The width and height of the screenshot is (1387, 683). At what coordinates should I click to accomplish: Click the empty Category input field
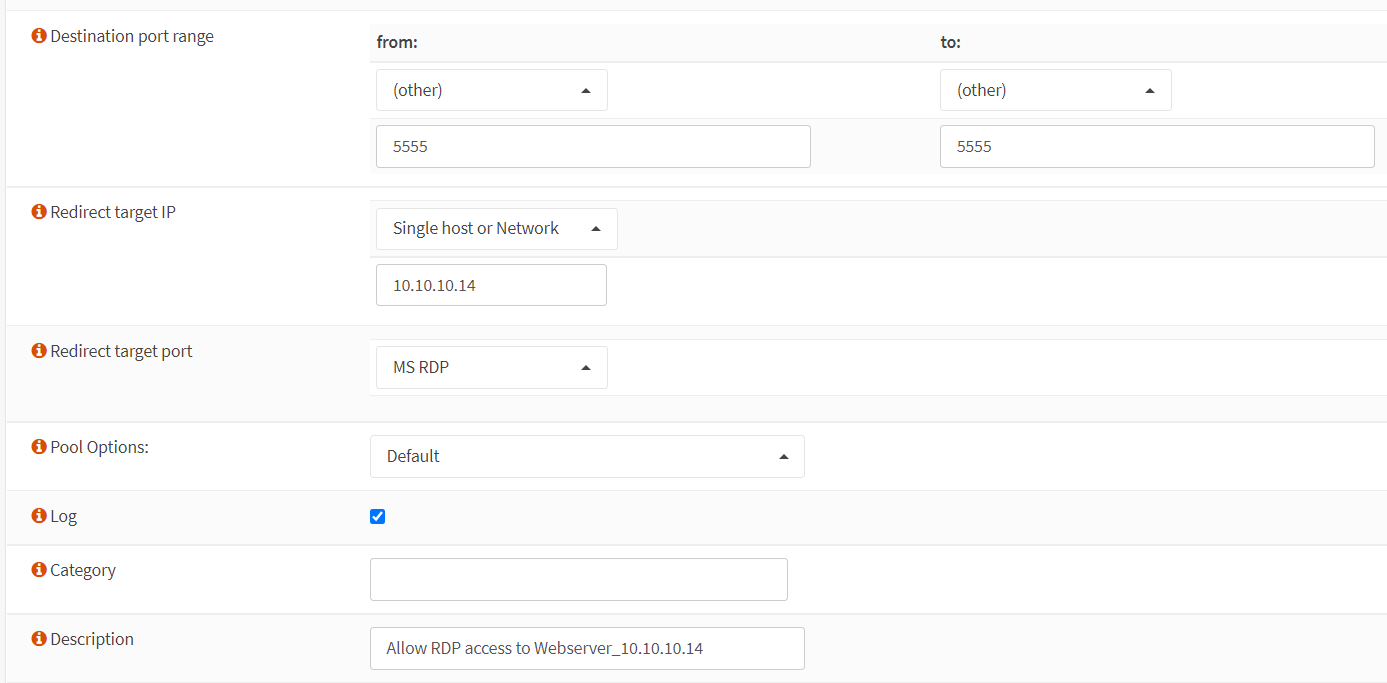pos(579,579)
